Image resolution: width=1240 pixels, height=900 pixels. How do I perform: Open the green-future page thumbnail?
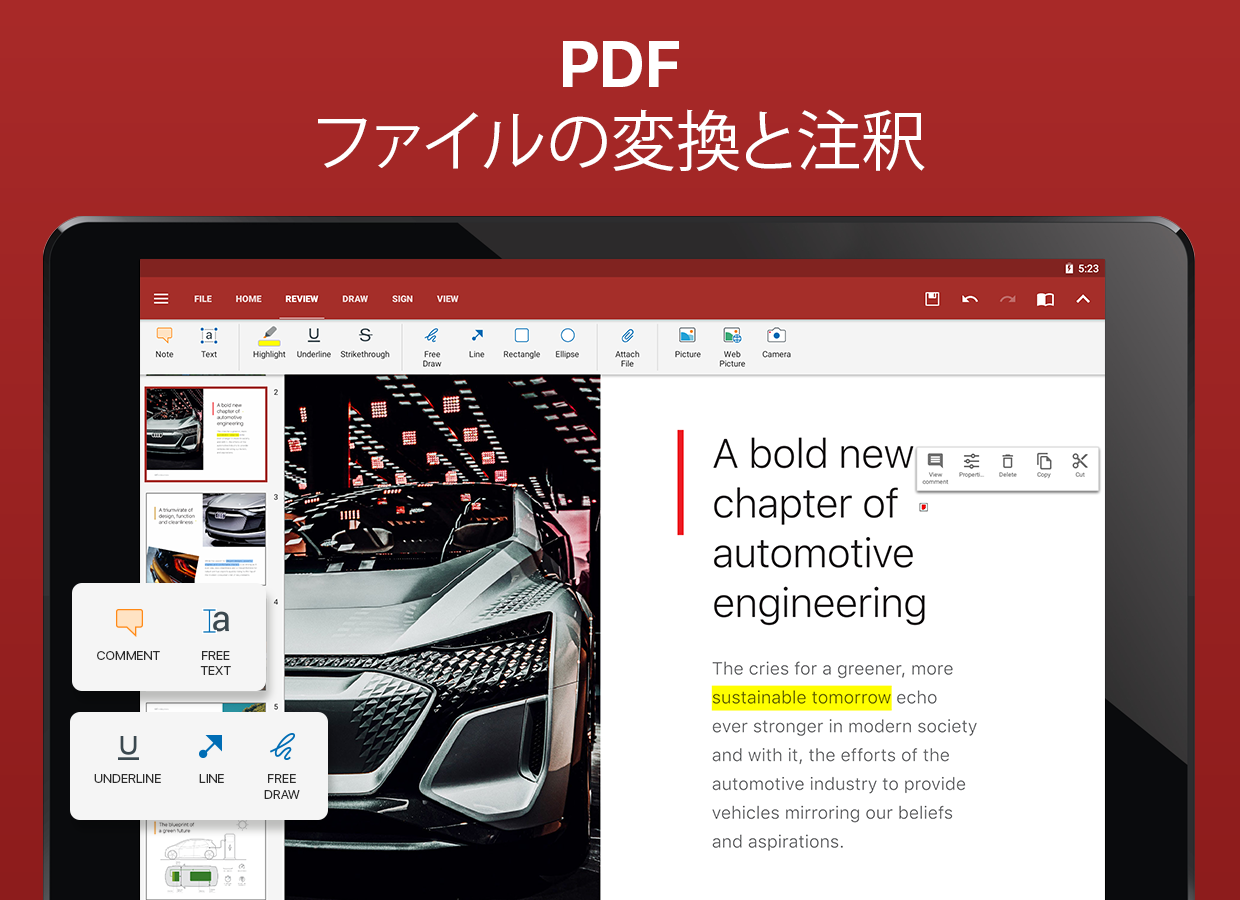206,859
